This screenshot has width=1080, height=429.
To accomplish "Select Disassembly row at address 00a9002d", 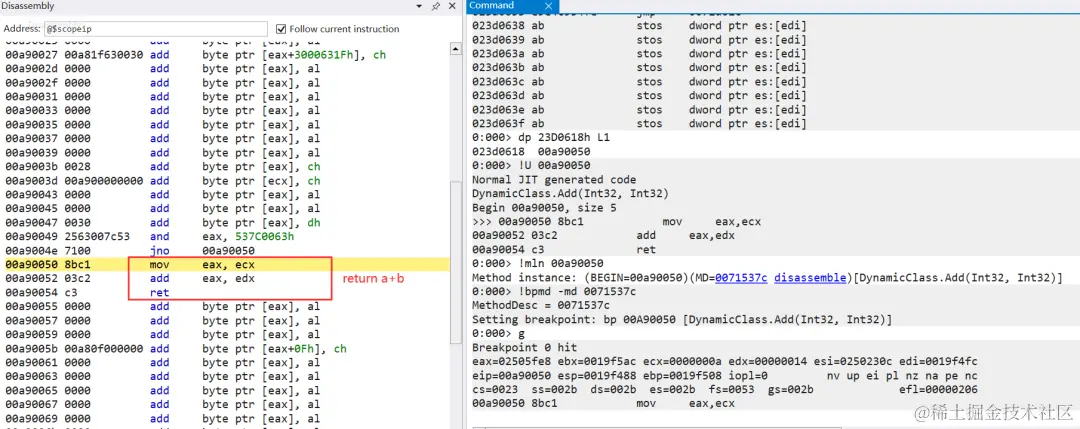I will tap(227, 69).
